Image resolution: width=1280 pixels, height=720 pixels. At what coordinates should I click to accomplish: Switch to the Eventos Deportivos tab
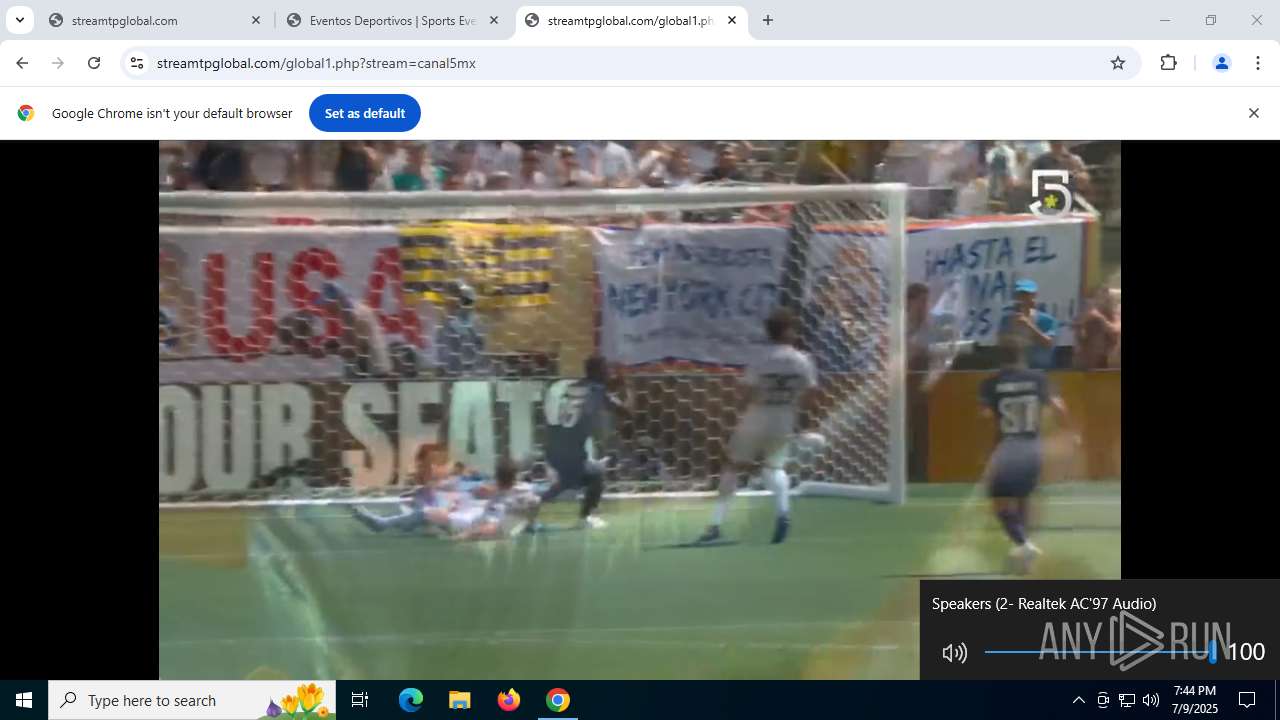click(393, 20)
